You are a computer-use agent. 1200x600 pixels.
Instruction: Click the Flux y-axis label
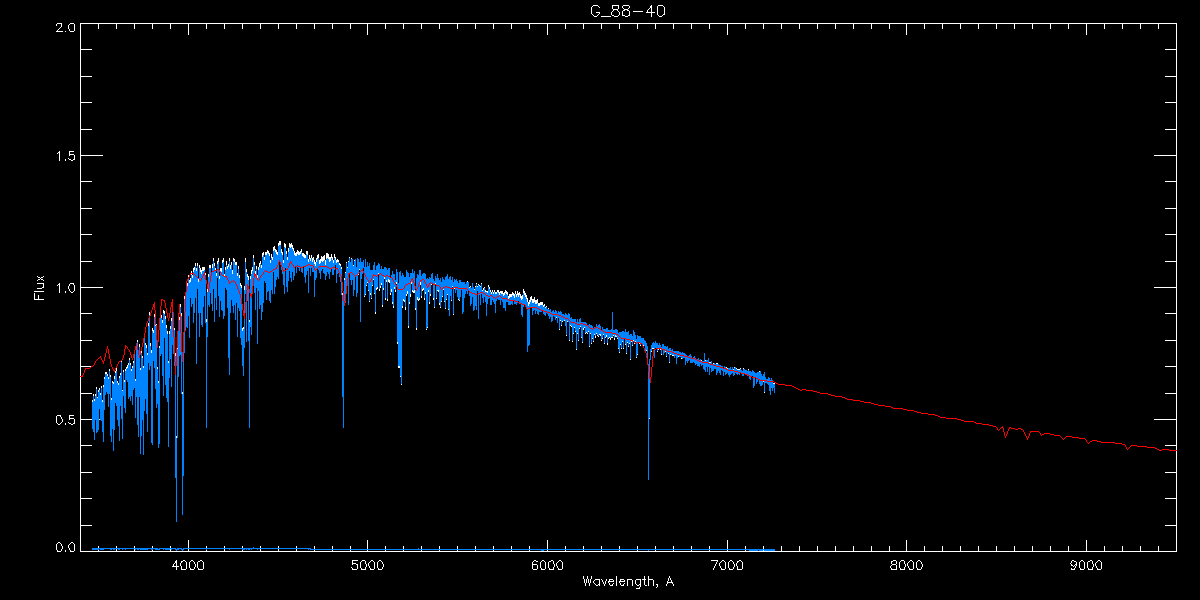click(x=39, y=287)
